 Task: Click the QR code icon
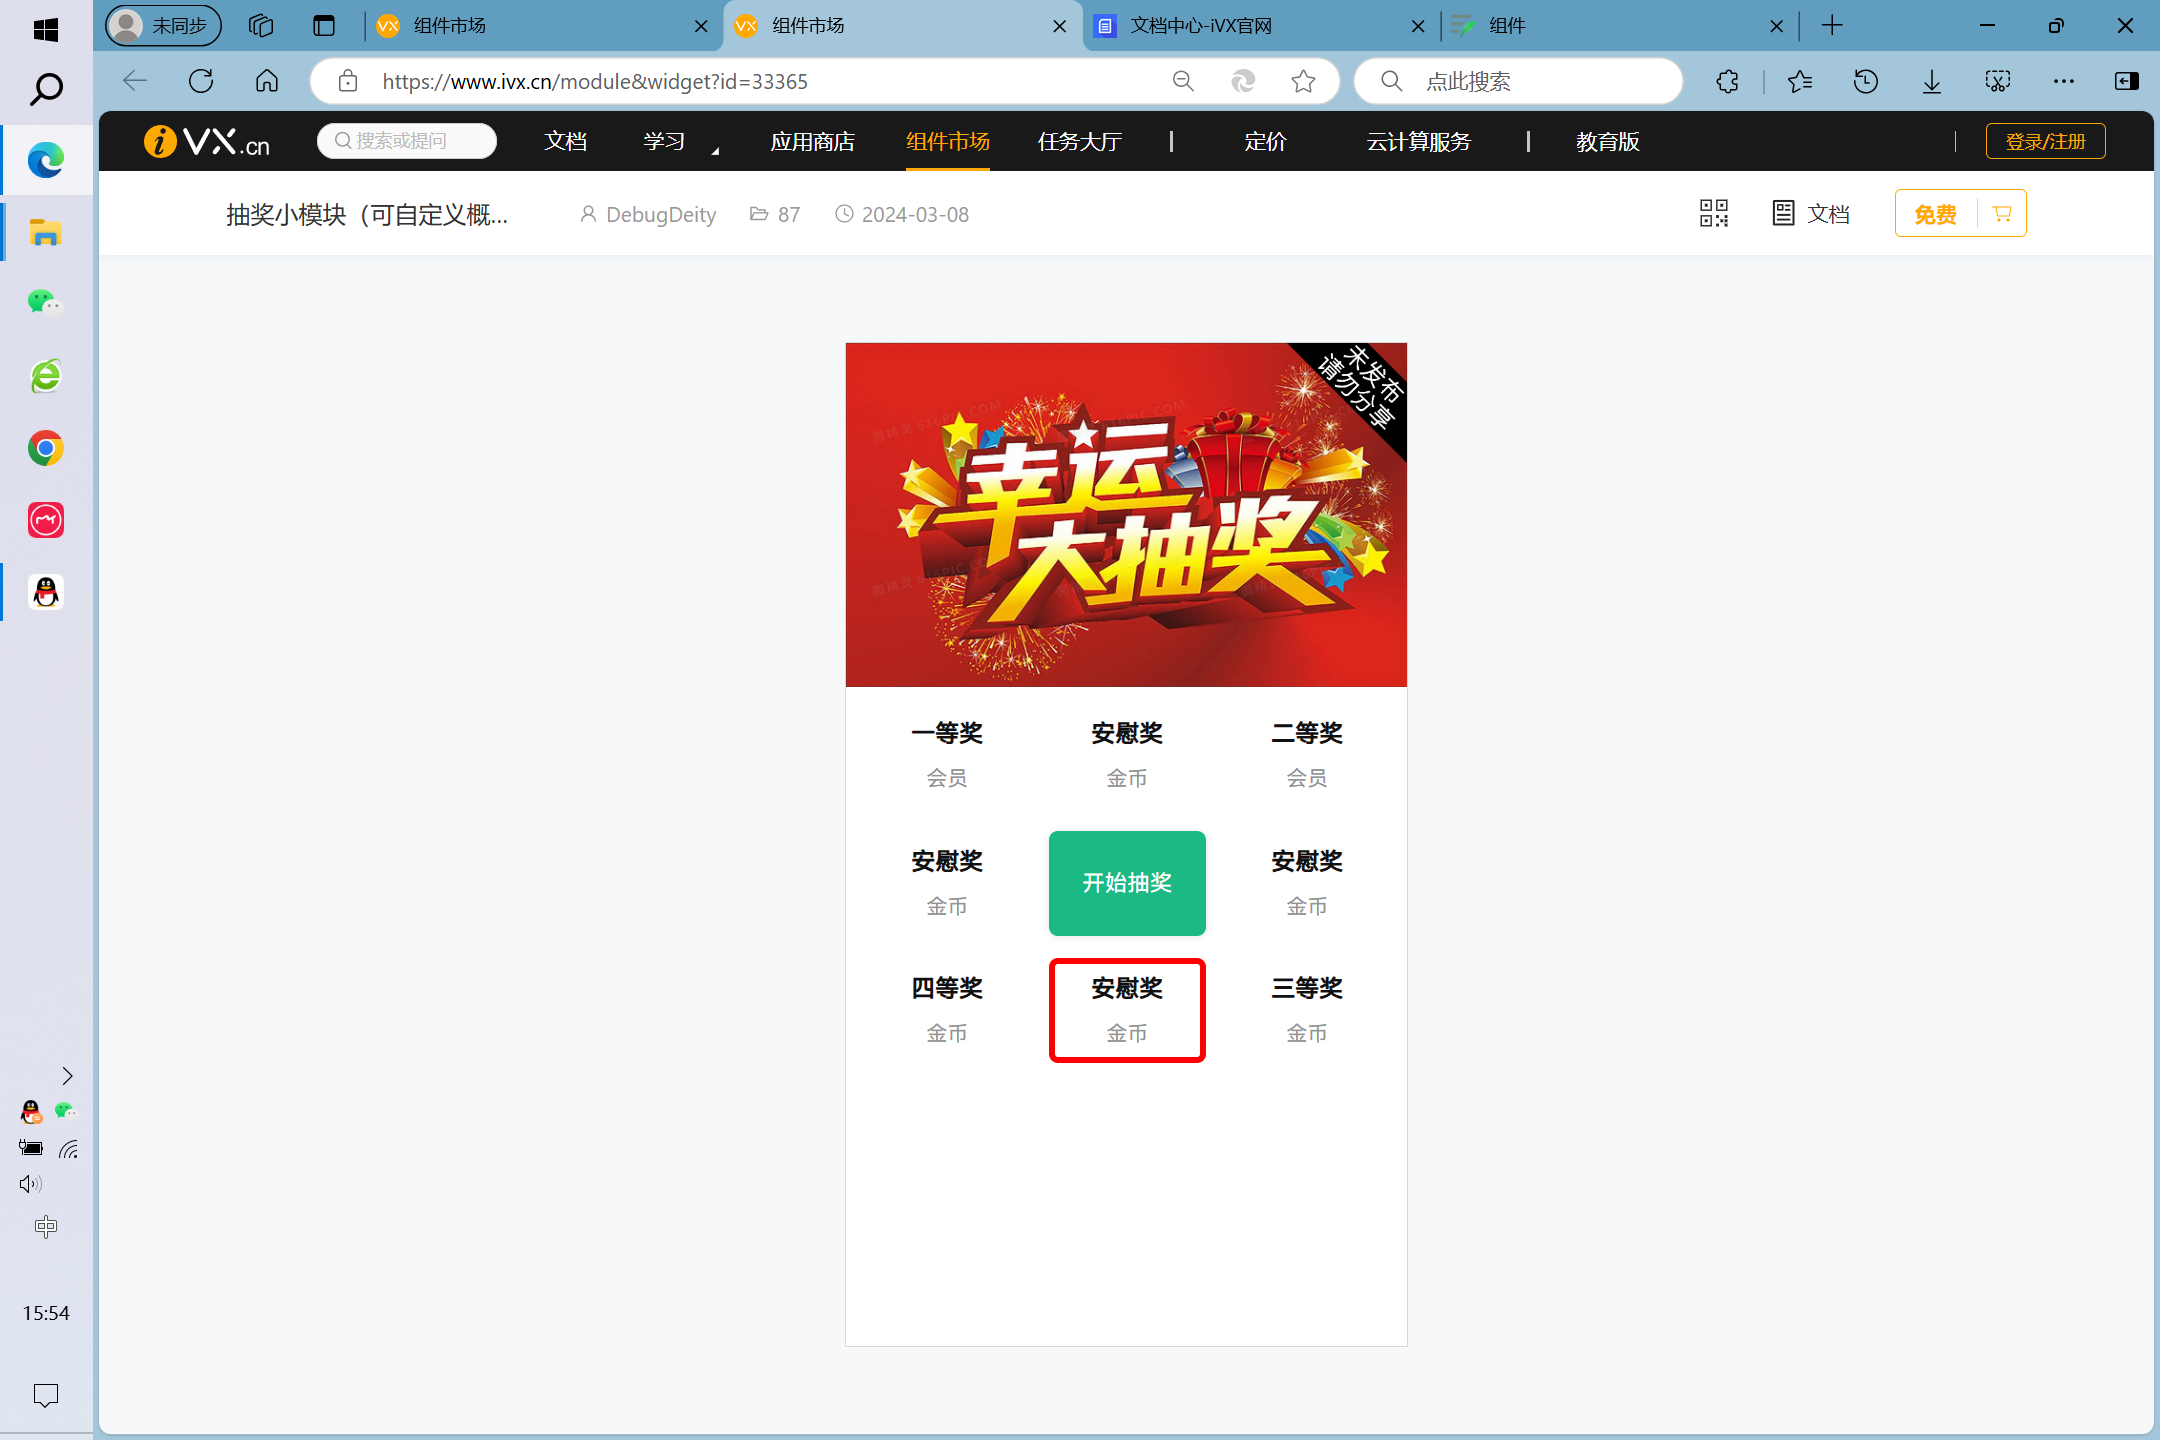click(1713, 213)
